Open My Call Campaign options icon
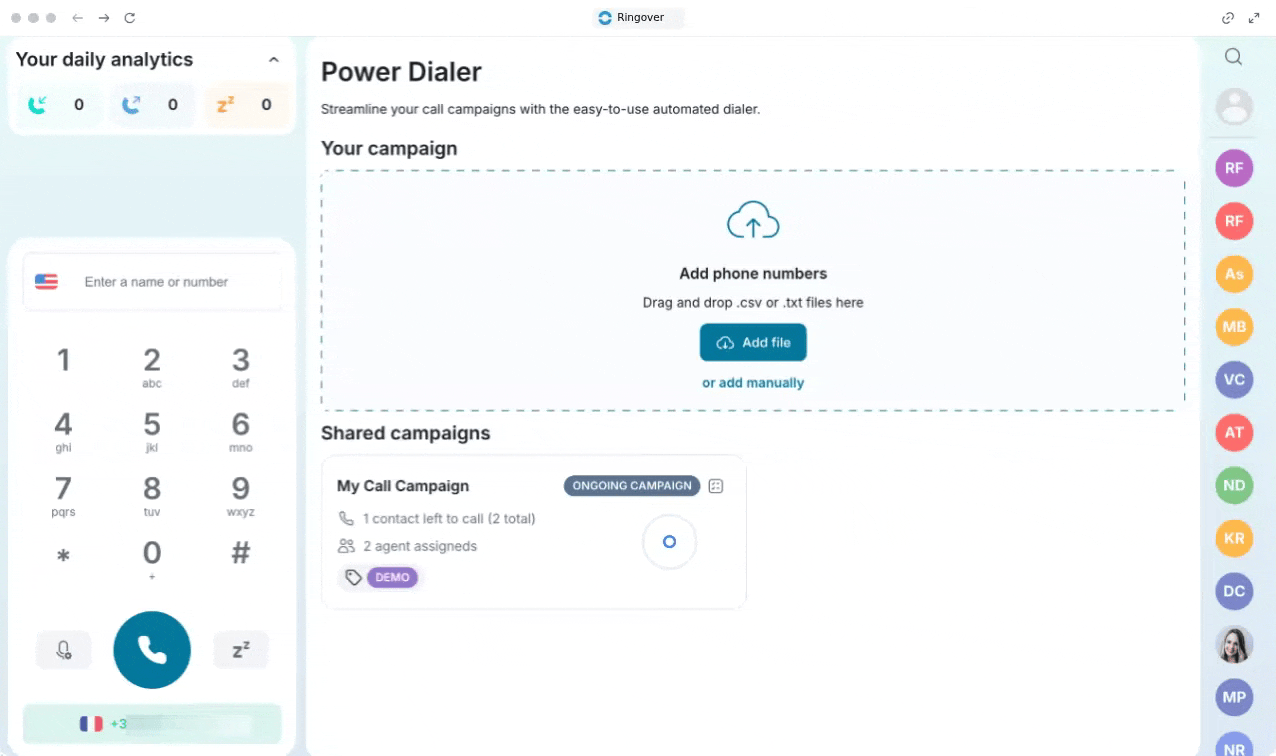This screenshot has height=756, width=1276. 715,486
